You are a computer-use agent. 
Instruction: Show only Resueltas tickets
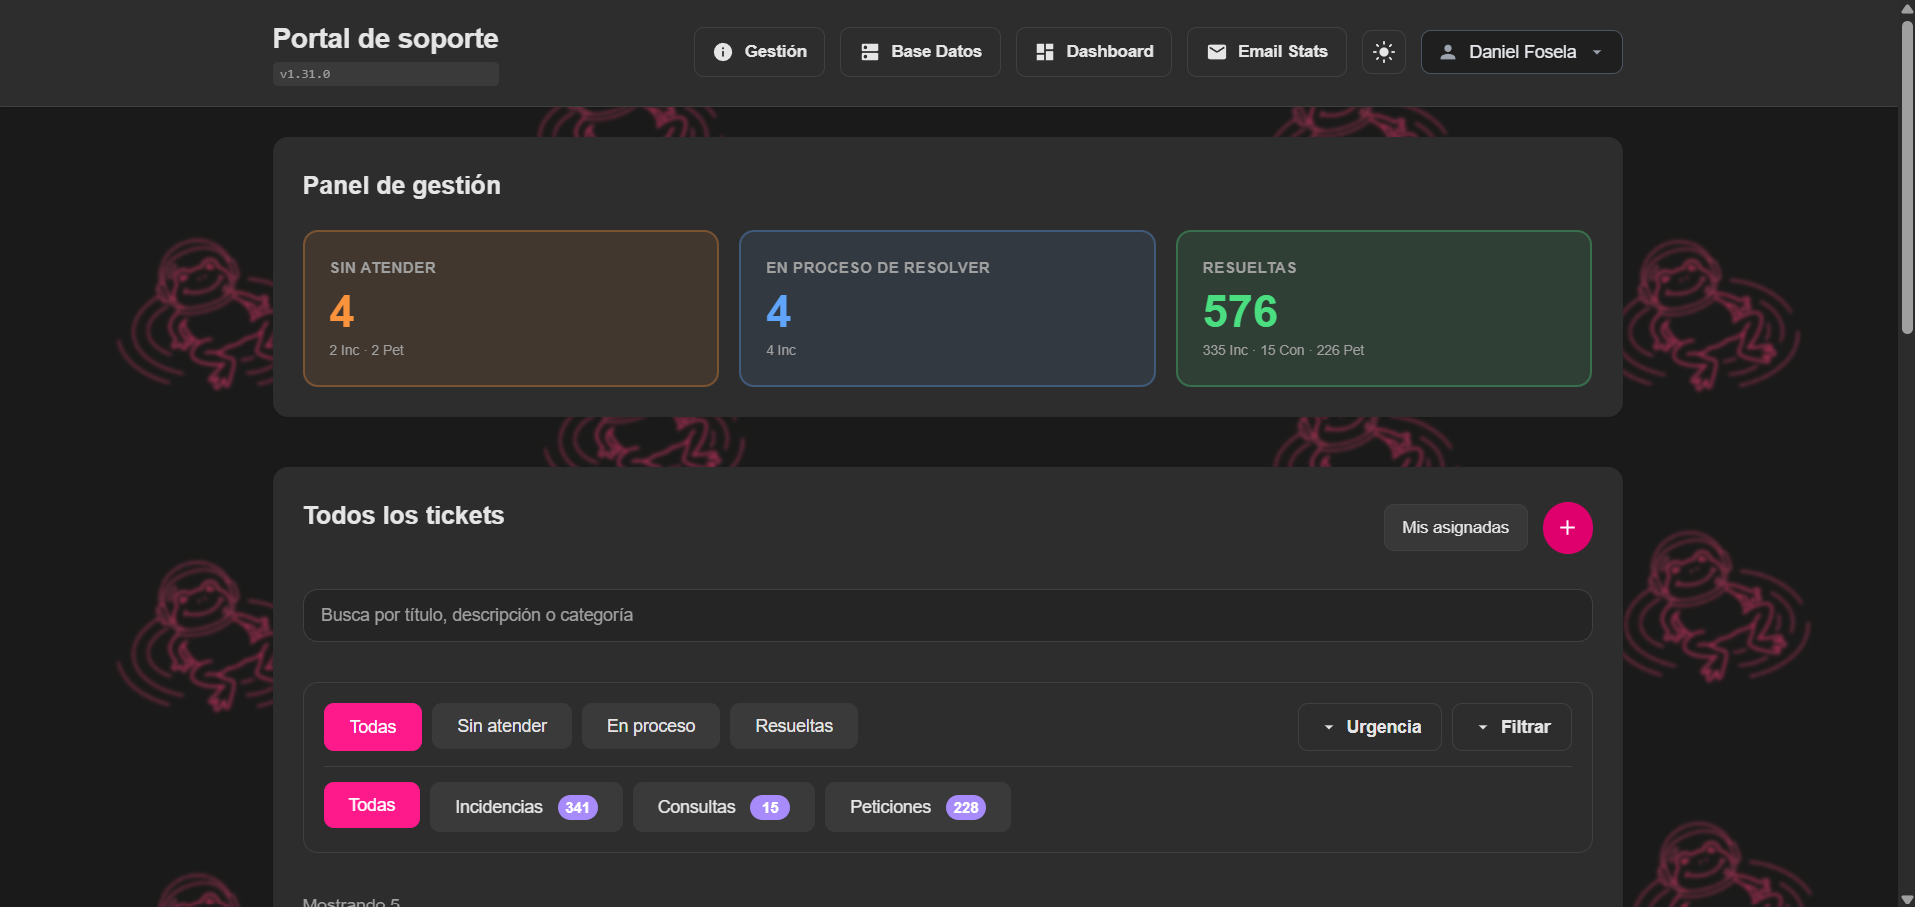point(793,726)
